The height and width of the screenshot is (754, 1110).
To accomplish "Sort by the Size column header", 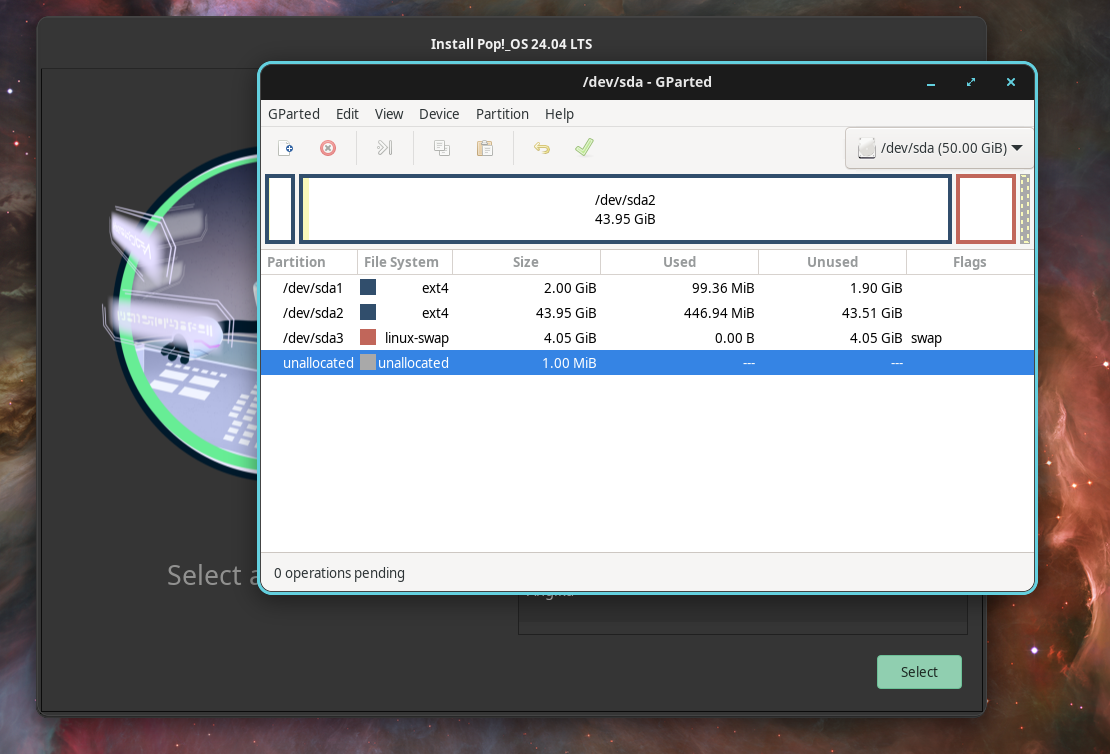I will pyautogui.click(x=526, y=262).
